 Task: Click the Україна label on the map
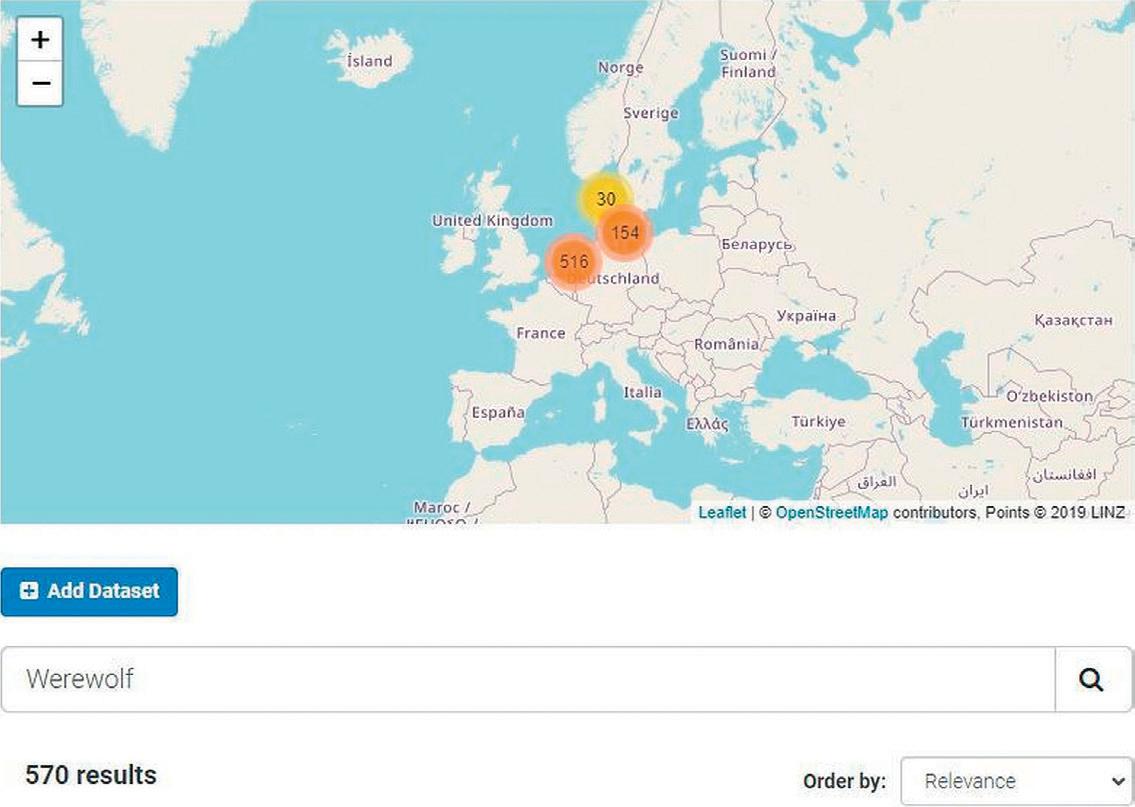[806, 316]
